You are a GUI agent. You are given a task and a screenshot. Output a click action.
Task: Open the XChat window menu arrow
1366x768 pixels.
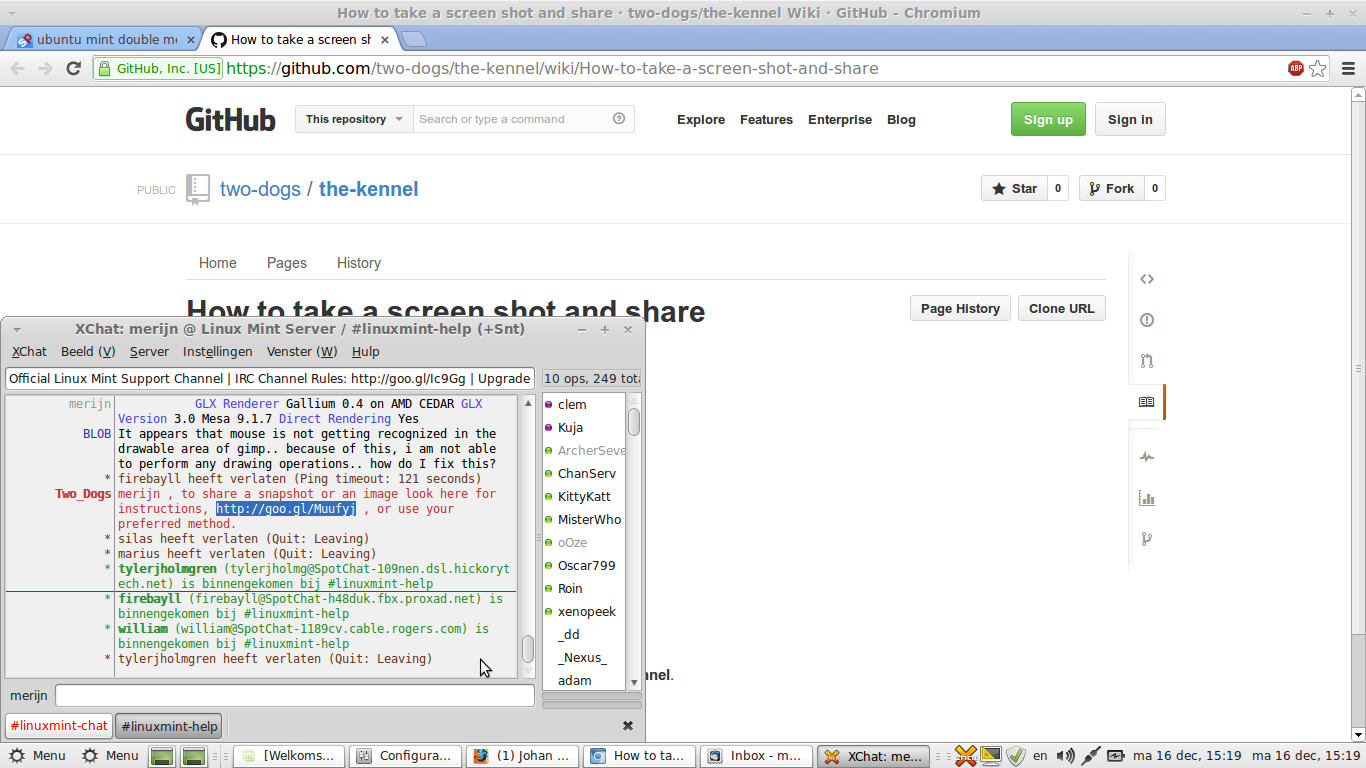tap(17, 329)
